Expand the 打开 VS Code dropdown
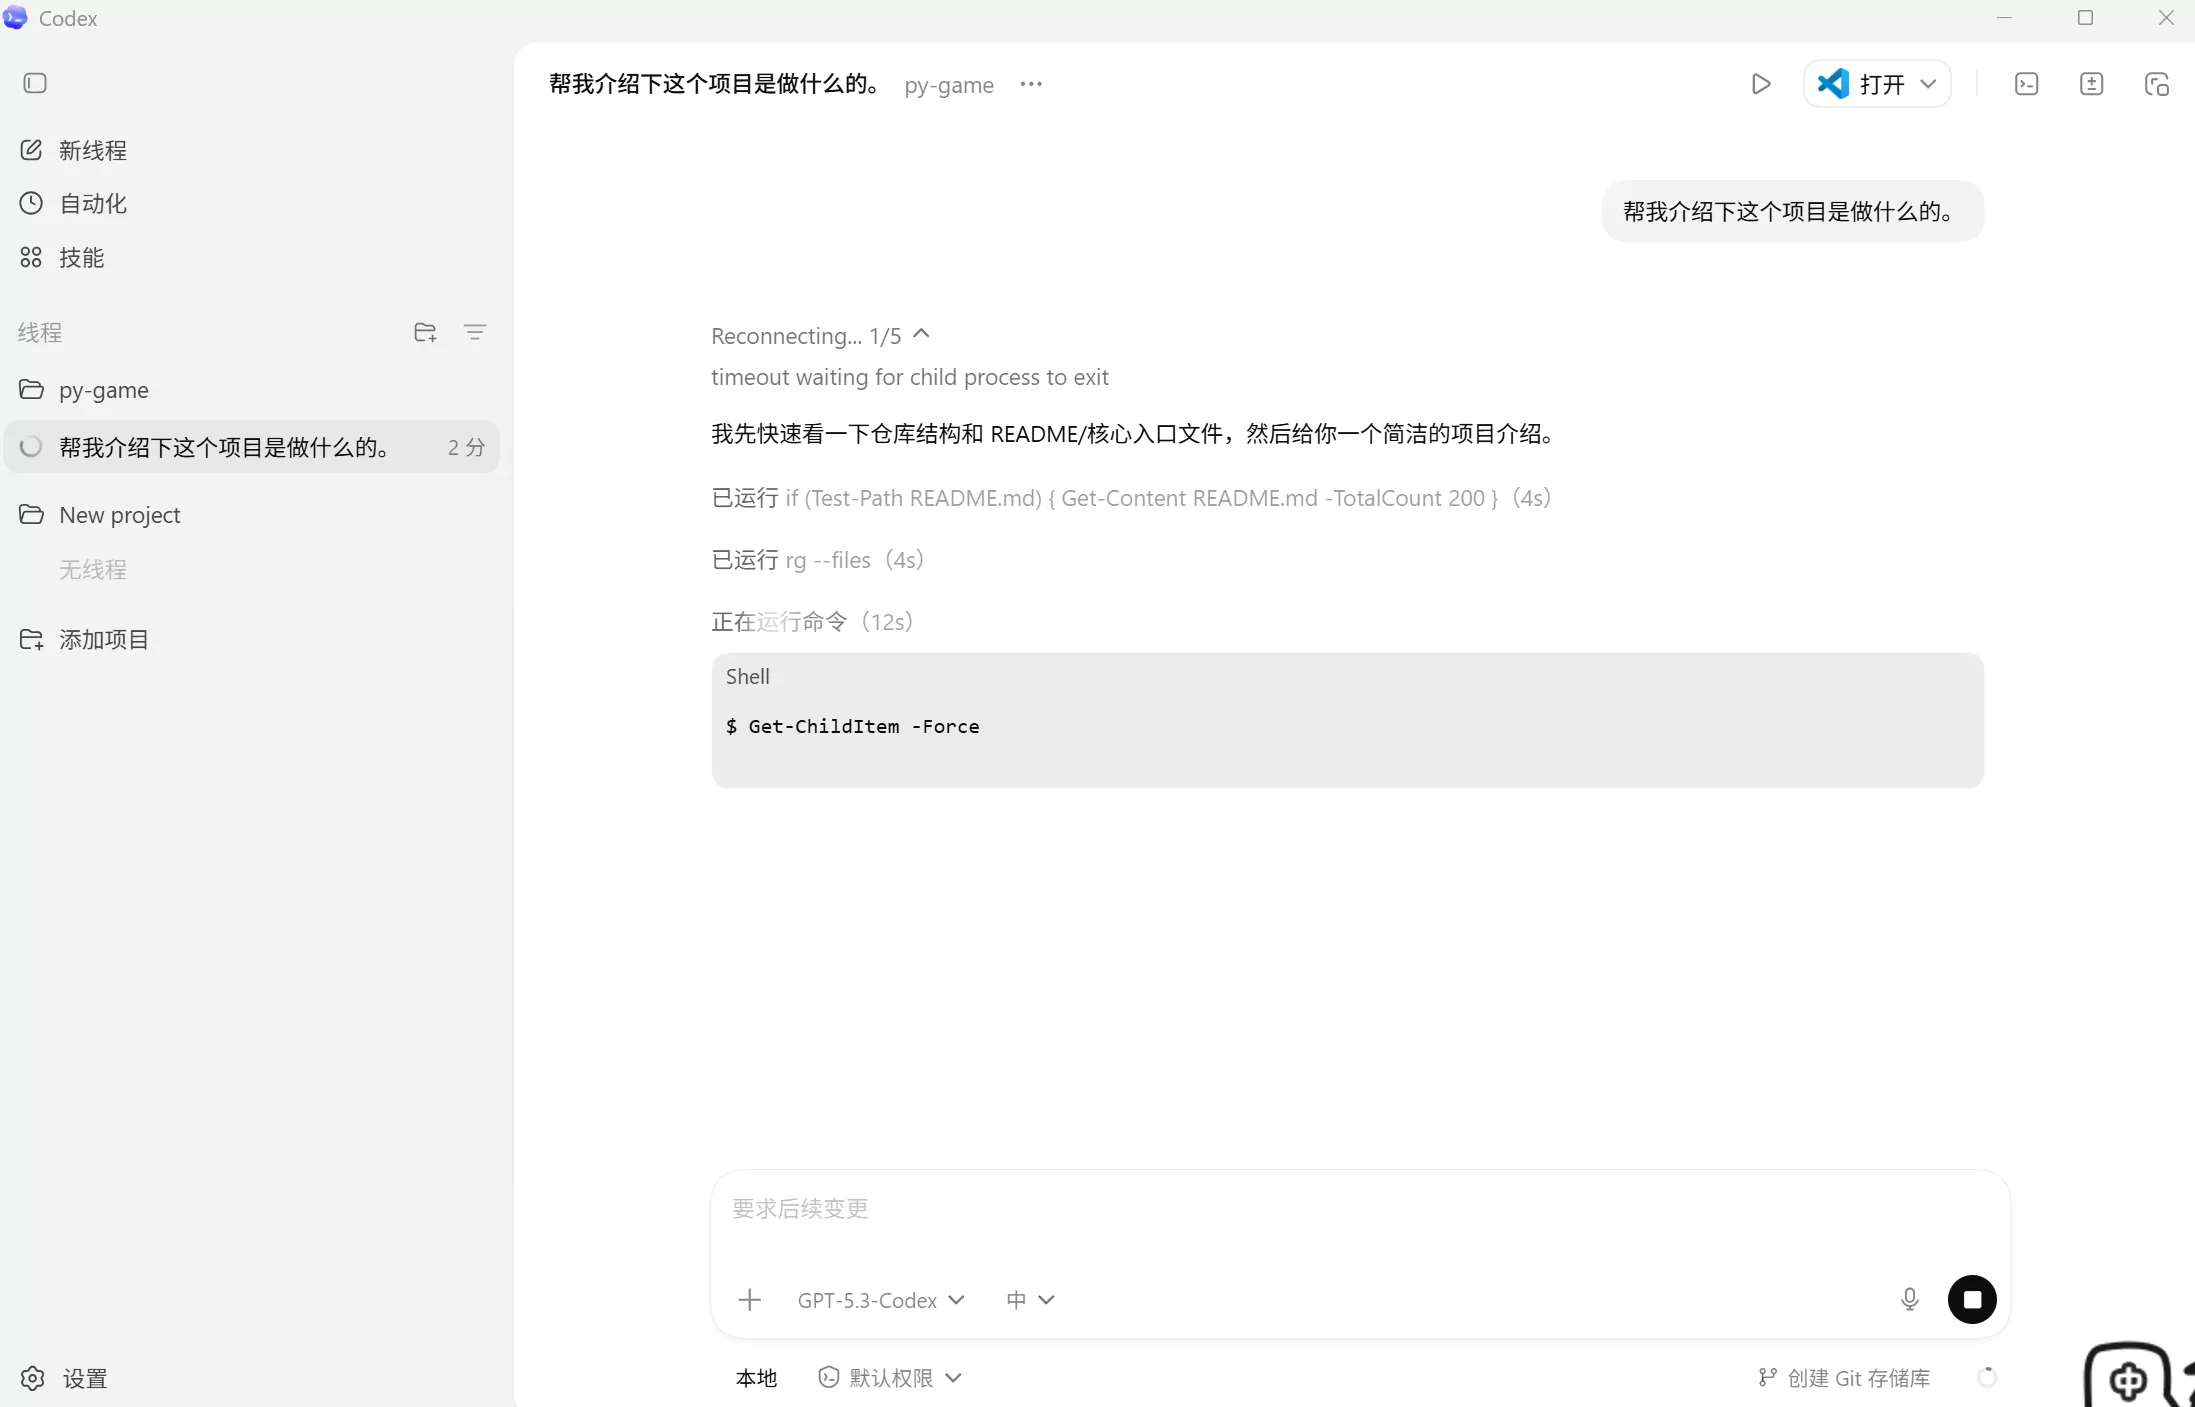The image size is (2195, 1407). tap(1928, 84)
